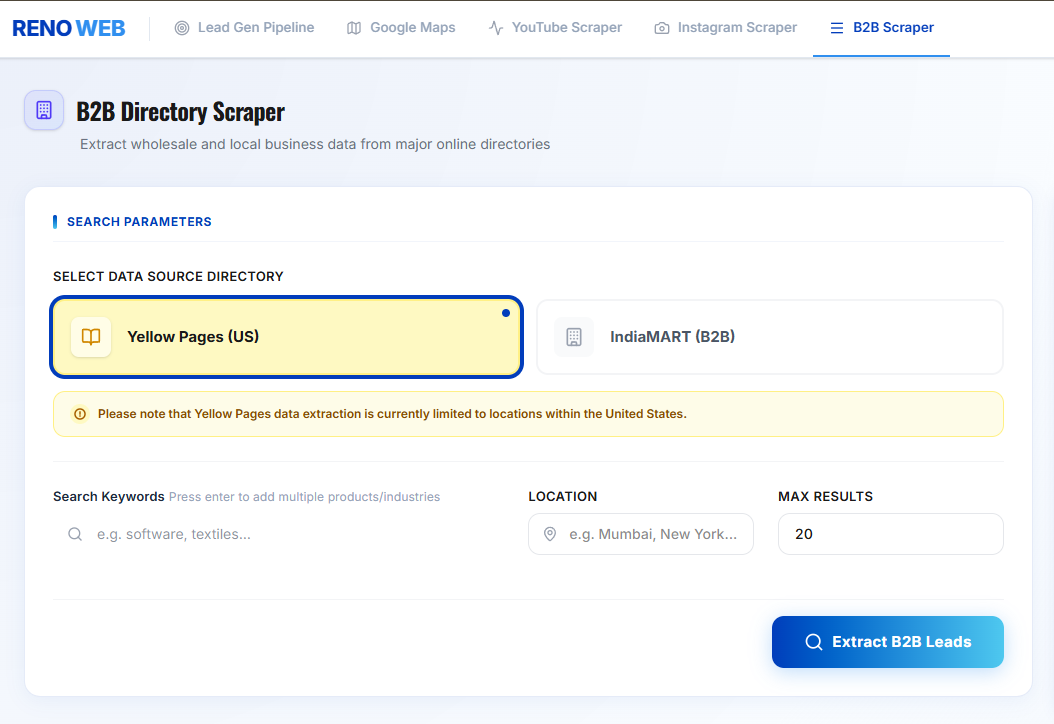Click the Yellow Pages open book icon

[x=91, y=337]
